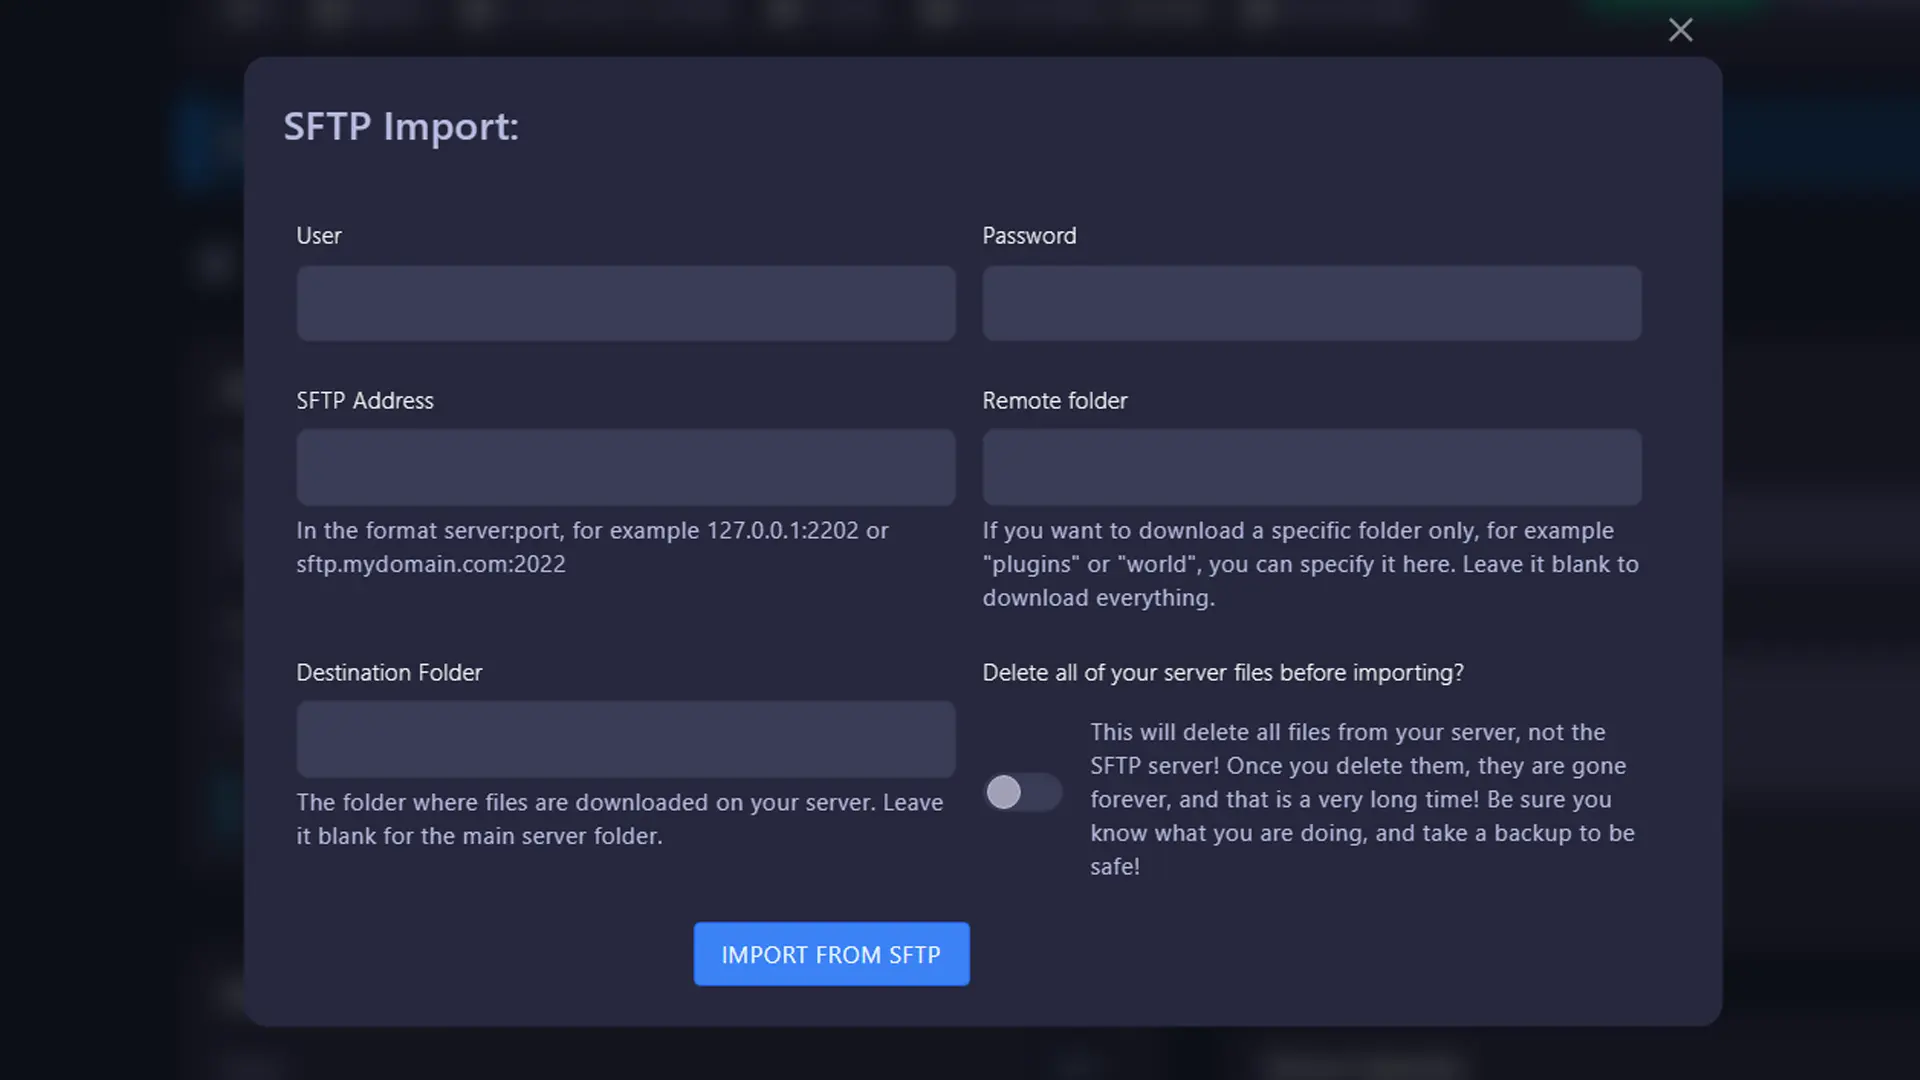
Task: Focus the Remote folder text box
Action: 1311,467
